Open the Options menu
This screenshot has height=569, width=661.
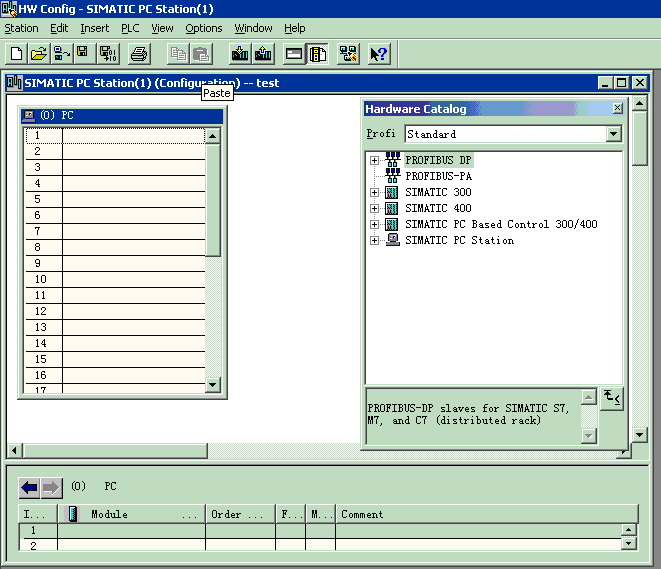click(204, 28)
